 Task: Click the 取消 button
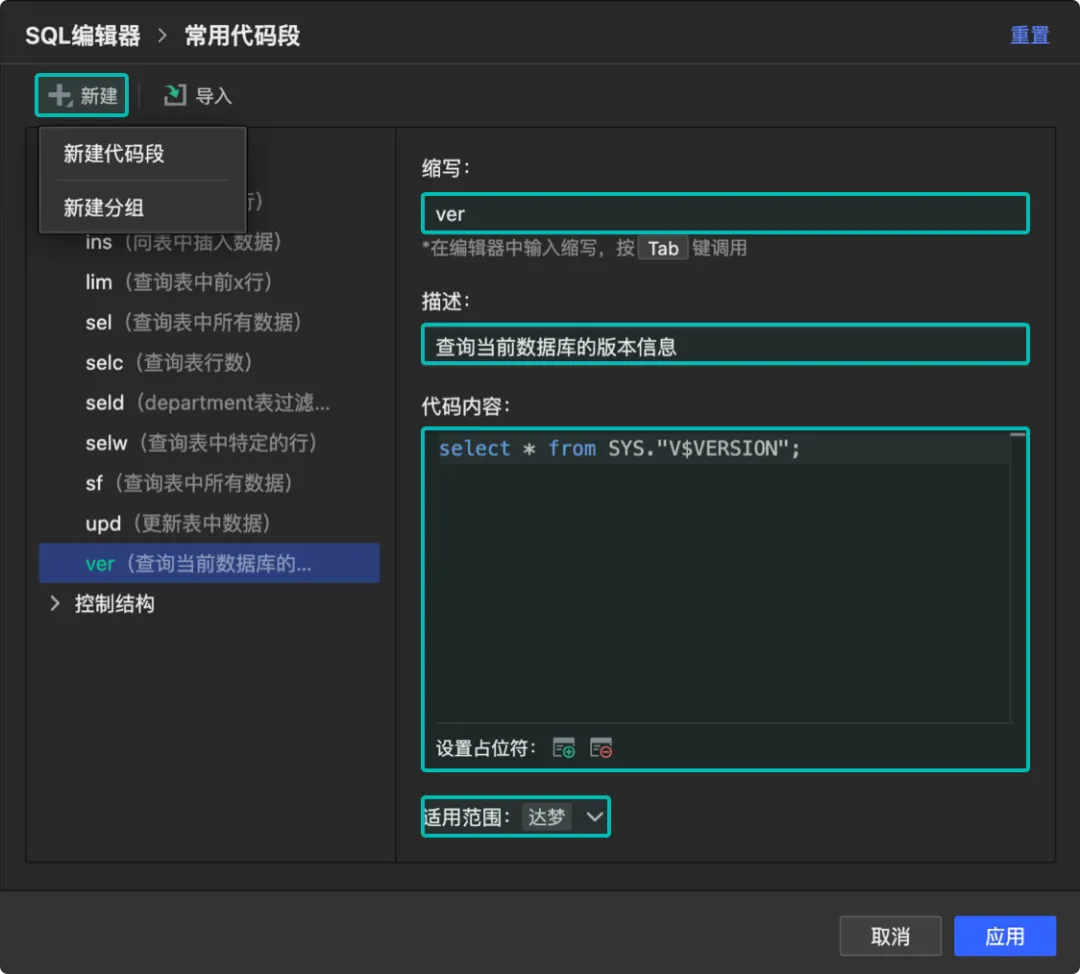point(890,936)
